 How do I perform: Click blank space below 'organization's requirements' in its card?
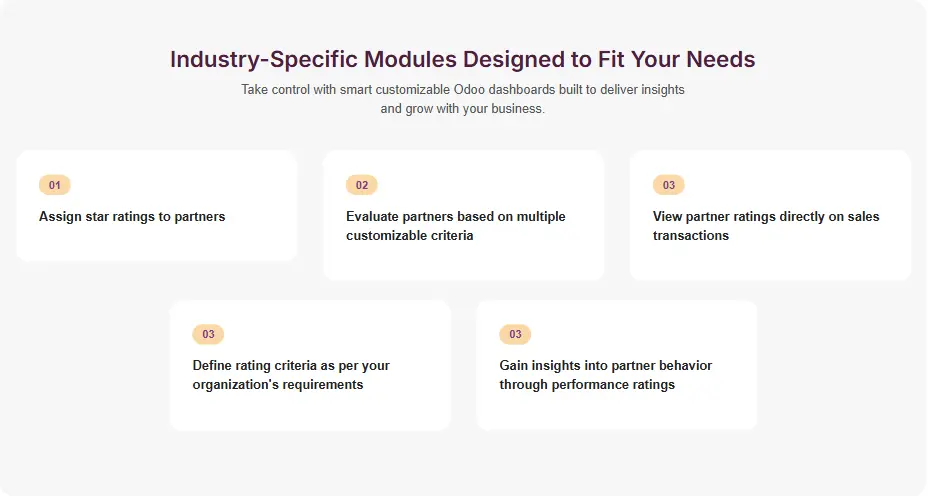310,410
